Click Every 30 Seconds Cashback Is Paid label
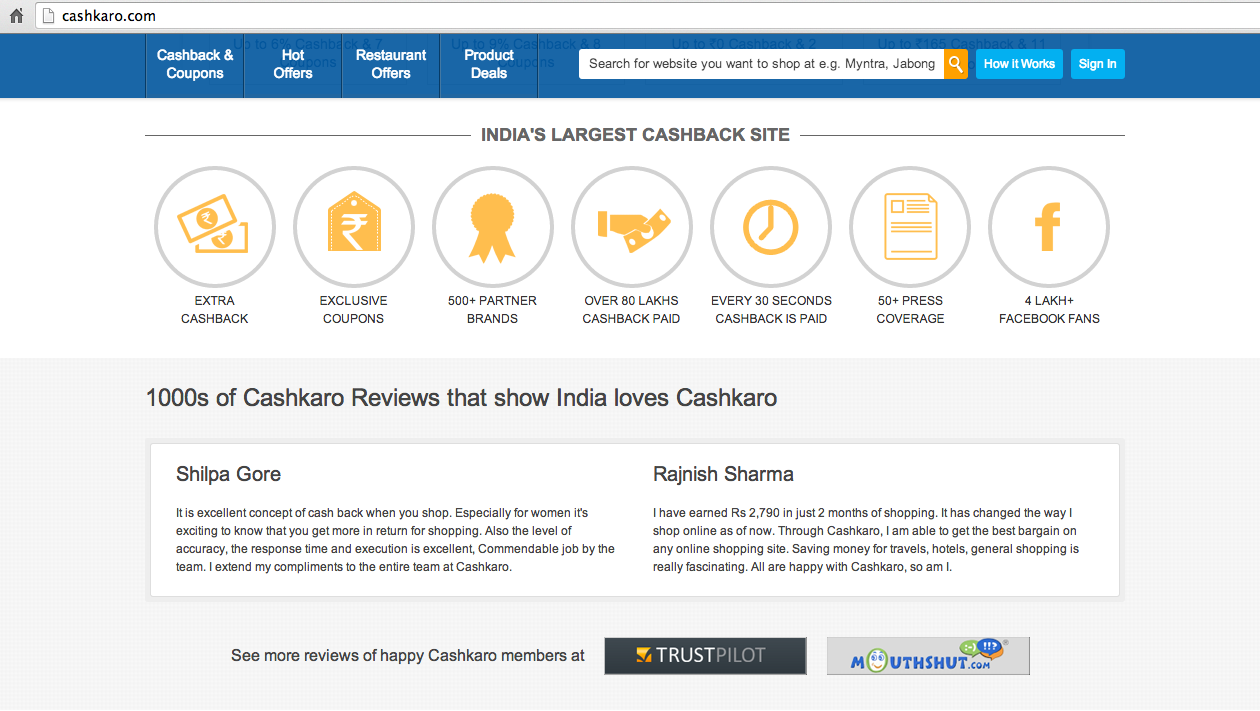Viewport: 1260px width, 711px height. [771, 310]
